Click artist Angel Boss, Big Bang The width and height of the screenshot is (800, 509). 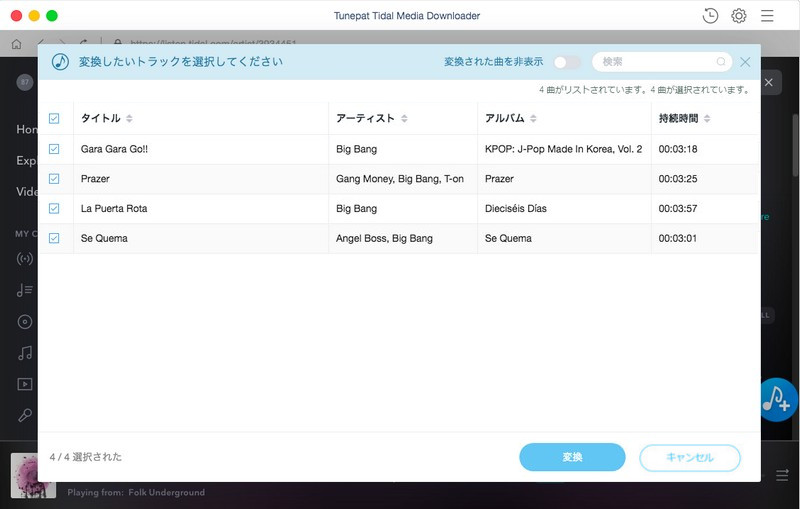pyautogui.click(x=384, y=238)
